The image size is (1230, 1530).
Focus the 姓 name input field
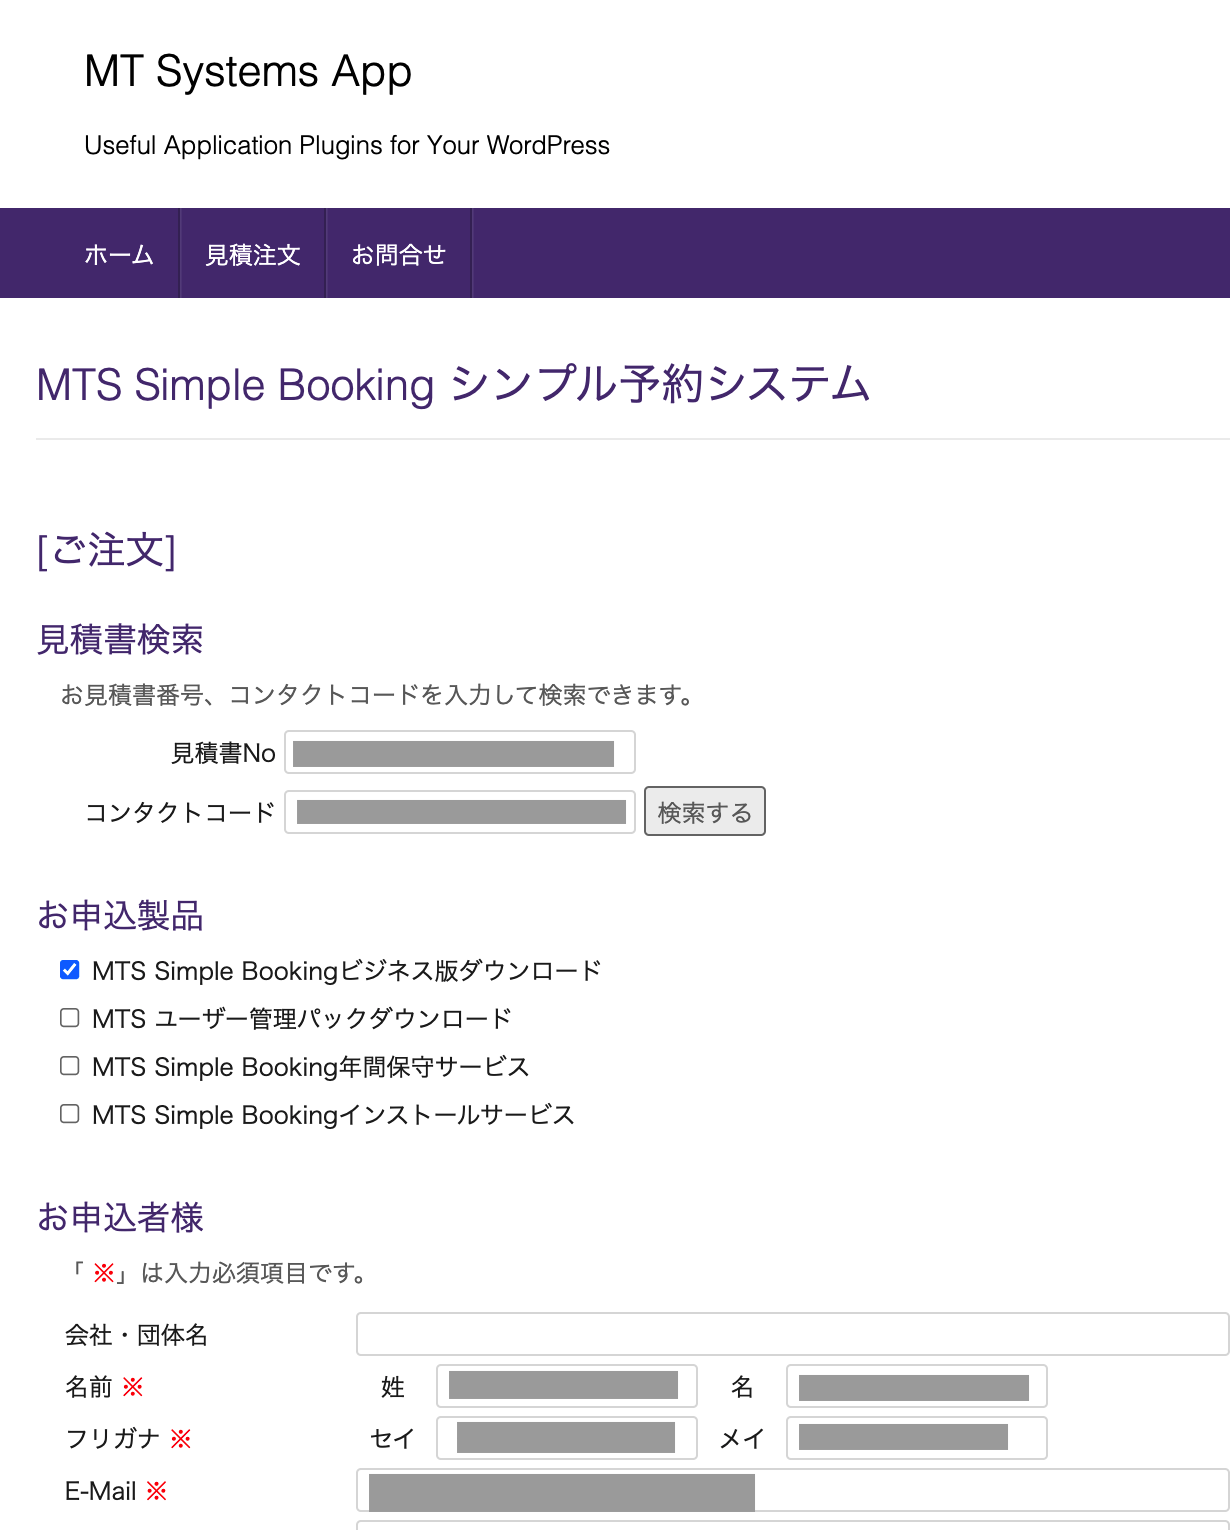pyautogui.click(x=566, y=1386)
